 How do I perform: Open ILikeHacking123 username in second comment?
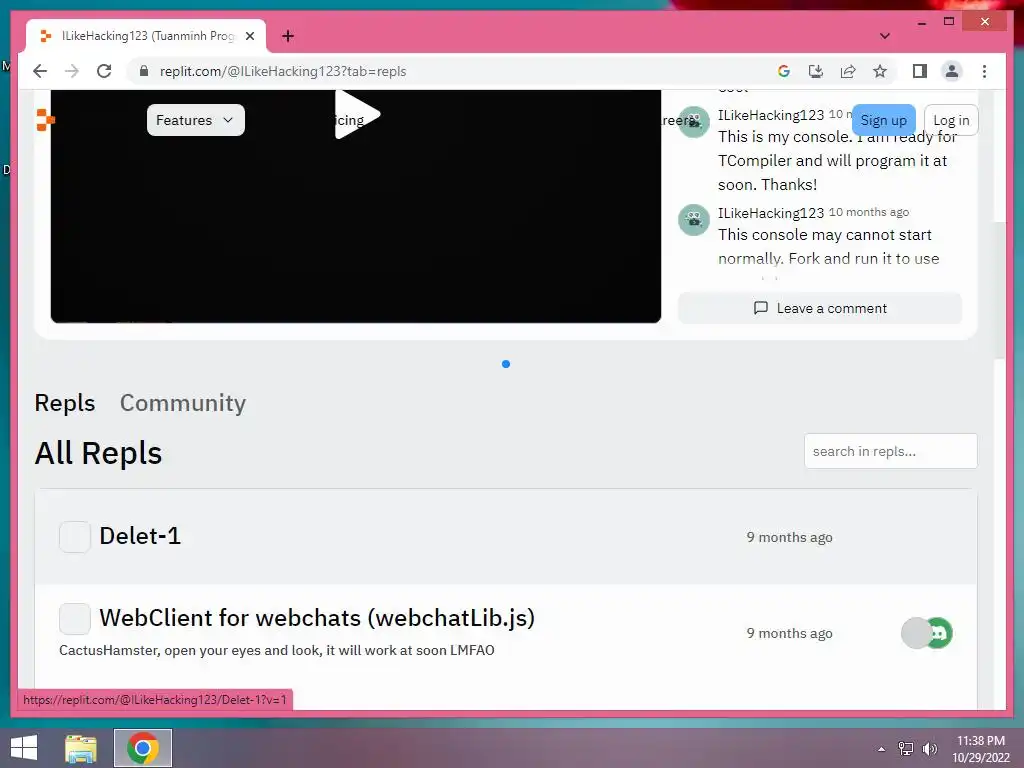pos(771,213)
